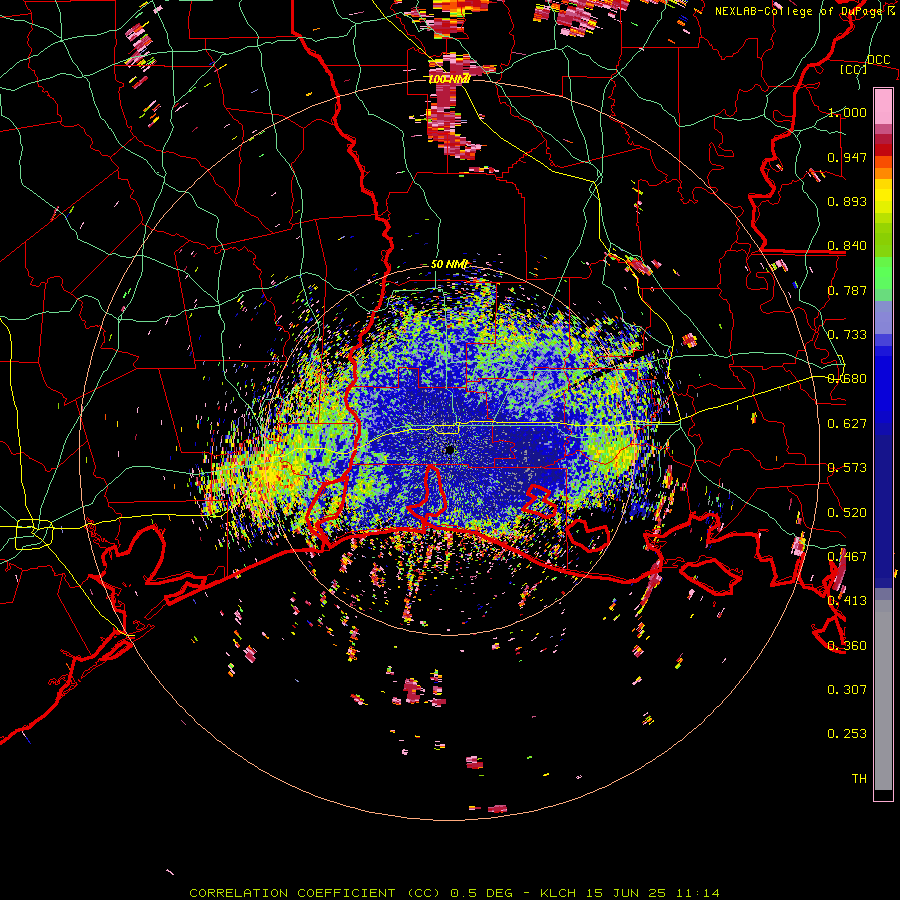This screenshot has height=900, width=900.
Task: Pick the yellow segment of the color bar
Action: (x=883, y=196)
